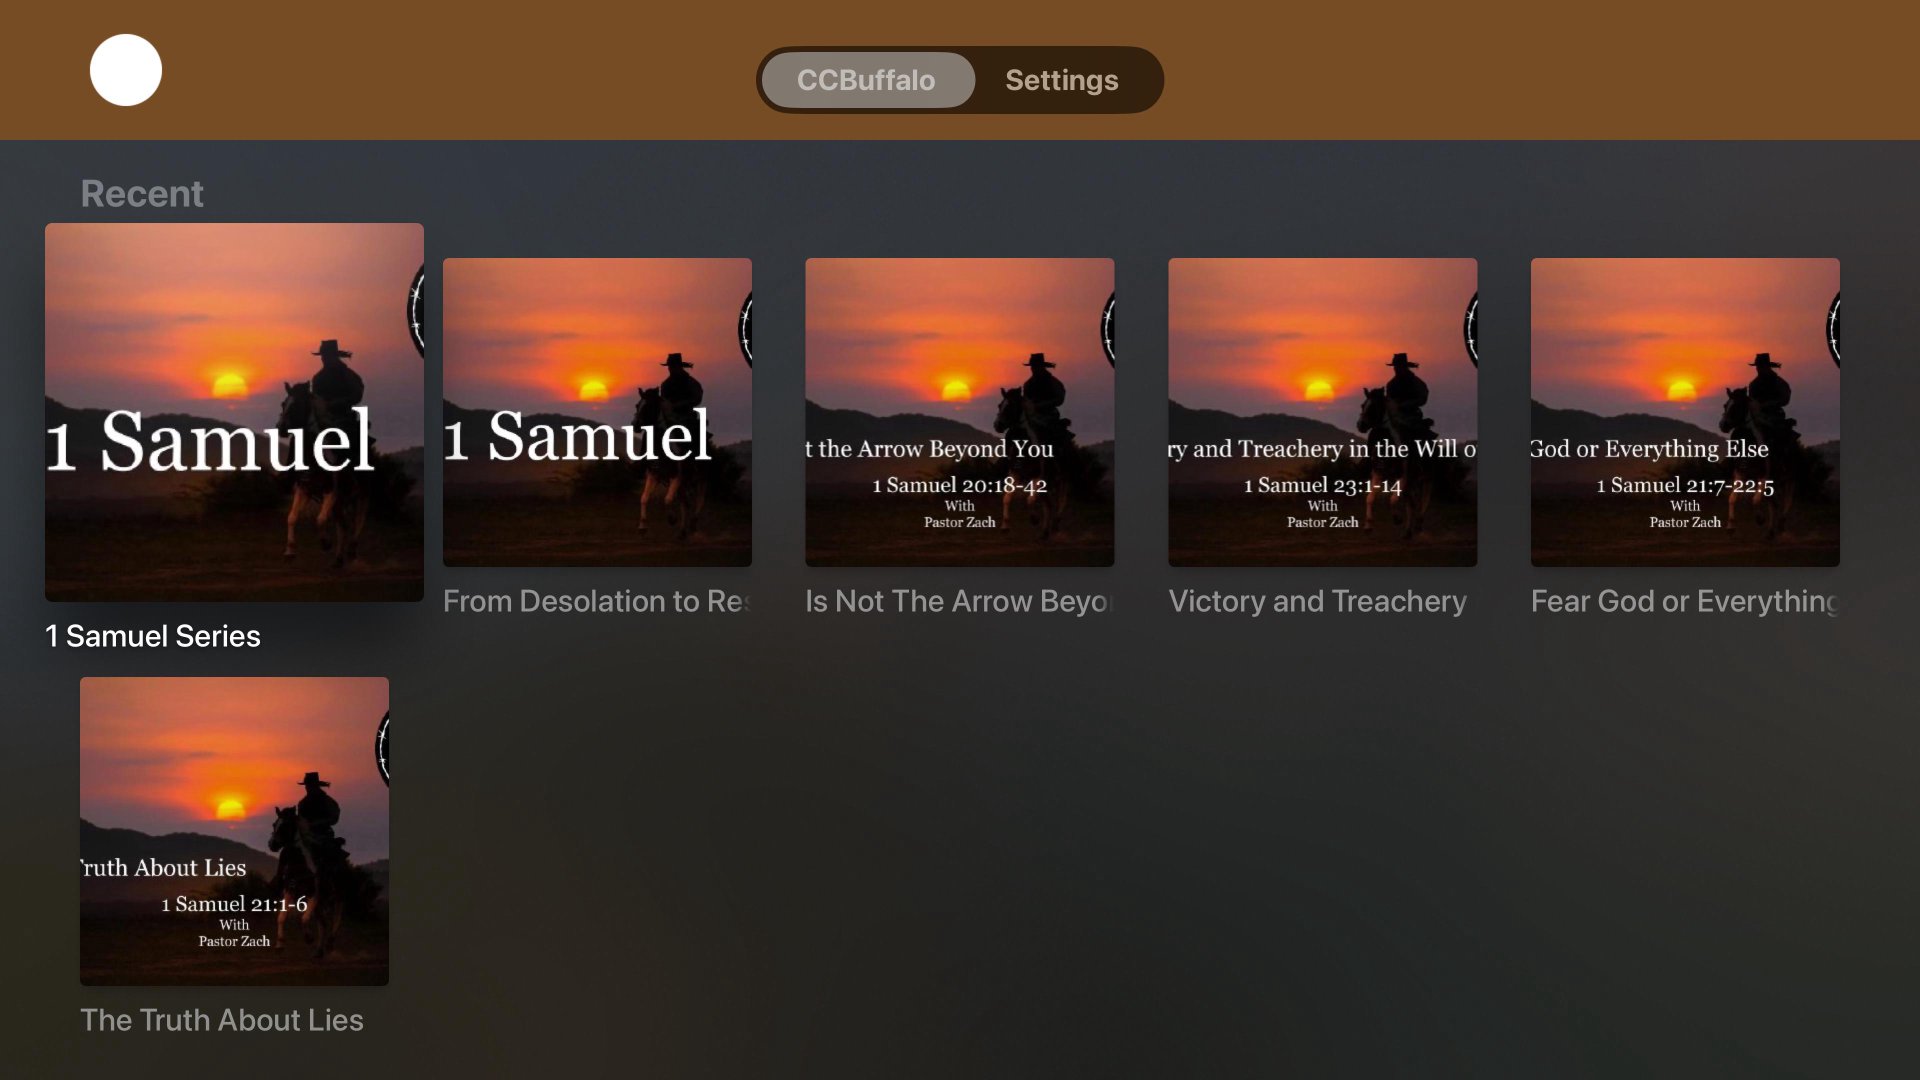Click the Recent section header
This screenshot has width=1920, height=1080.
click(x=142, y=193)
